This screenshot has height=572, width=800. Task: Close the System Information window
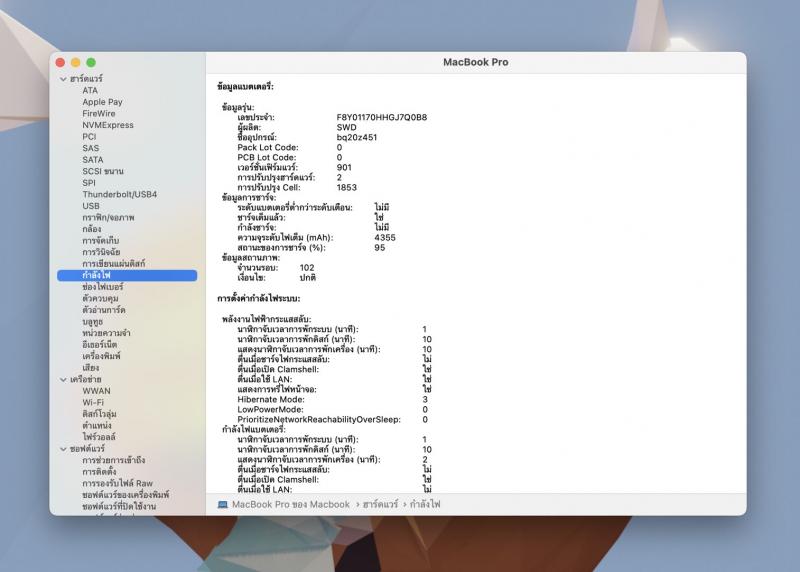[60, 62]
